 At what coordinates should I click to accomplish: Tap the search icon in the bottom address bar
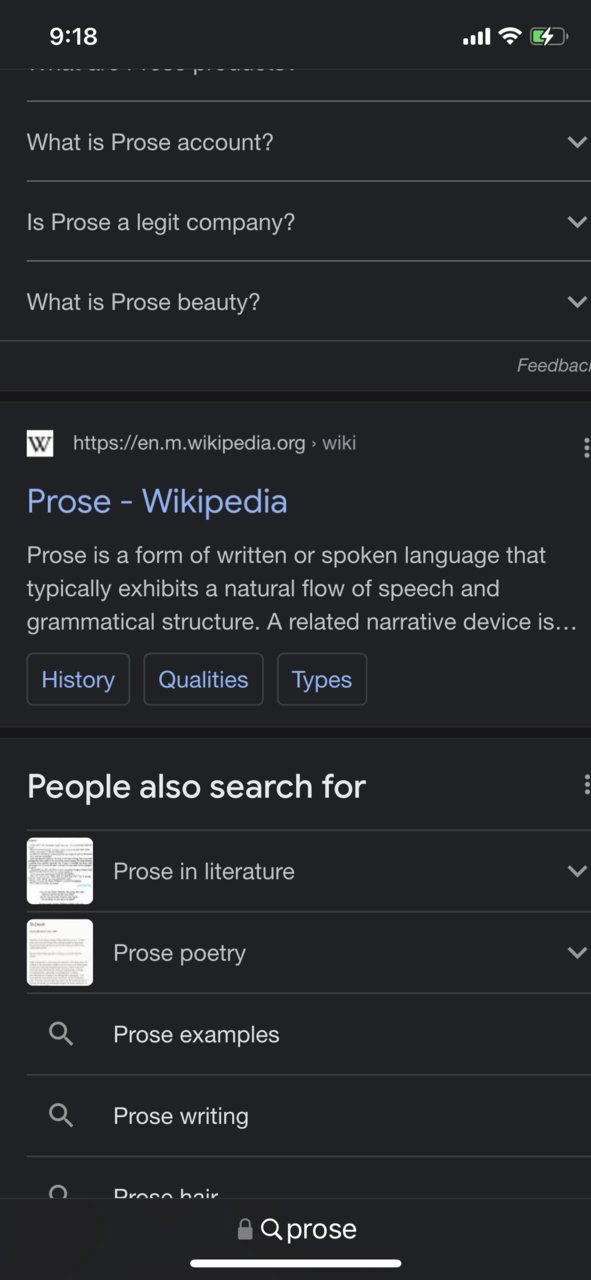[271, 1229]
